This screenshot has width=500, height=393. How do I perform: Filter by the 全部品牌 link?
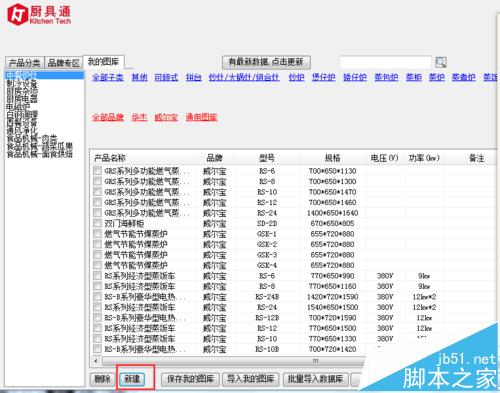108,117
